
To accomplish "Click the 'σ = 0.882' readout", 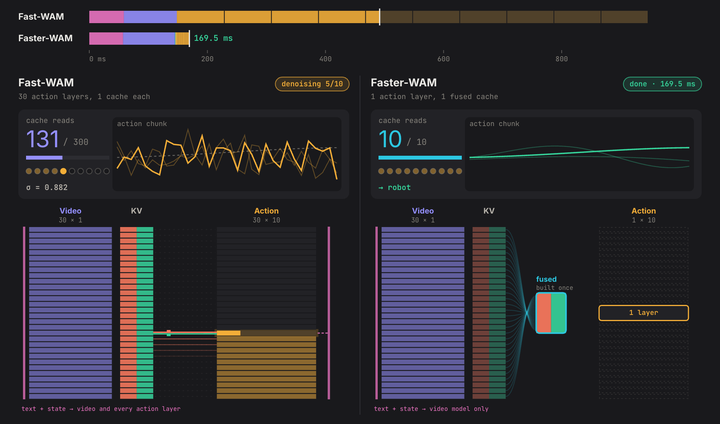I will point(46,187).
